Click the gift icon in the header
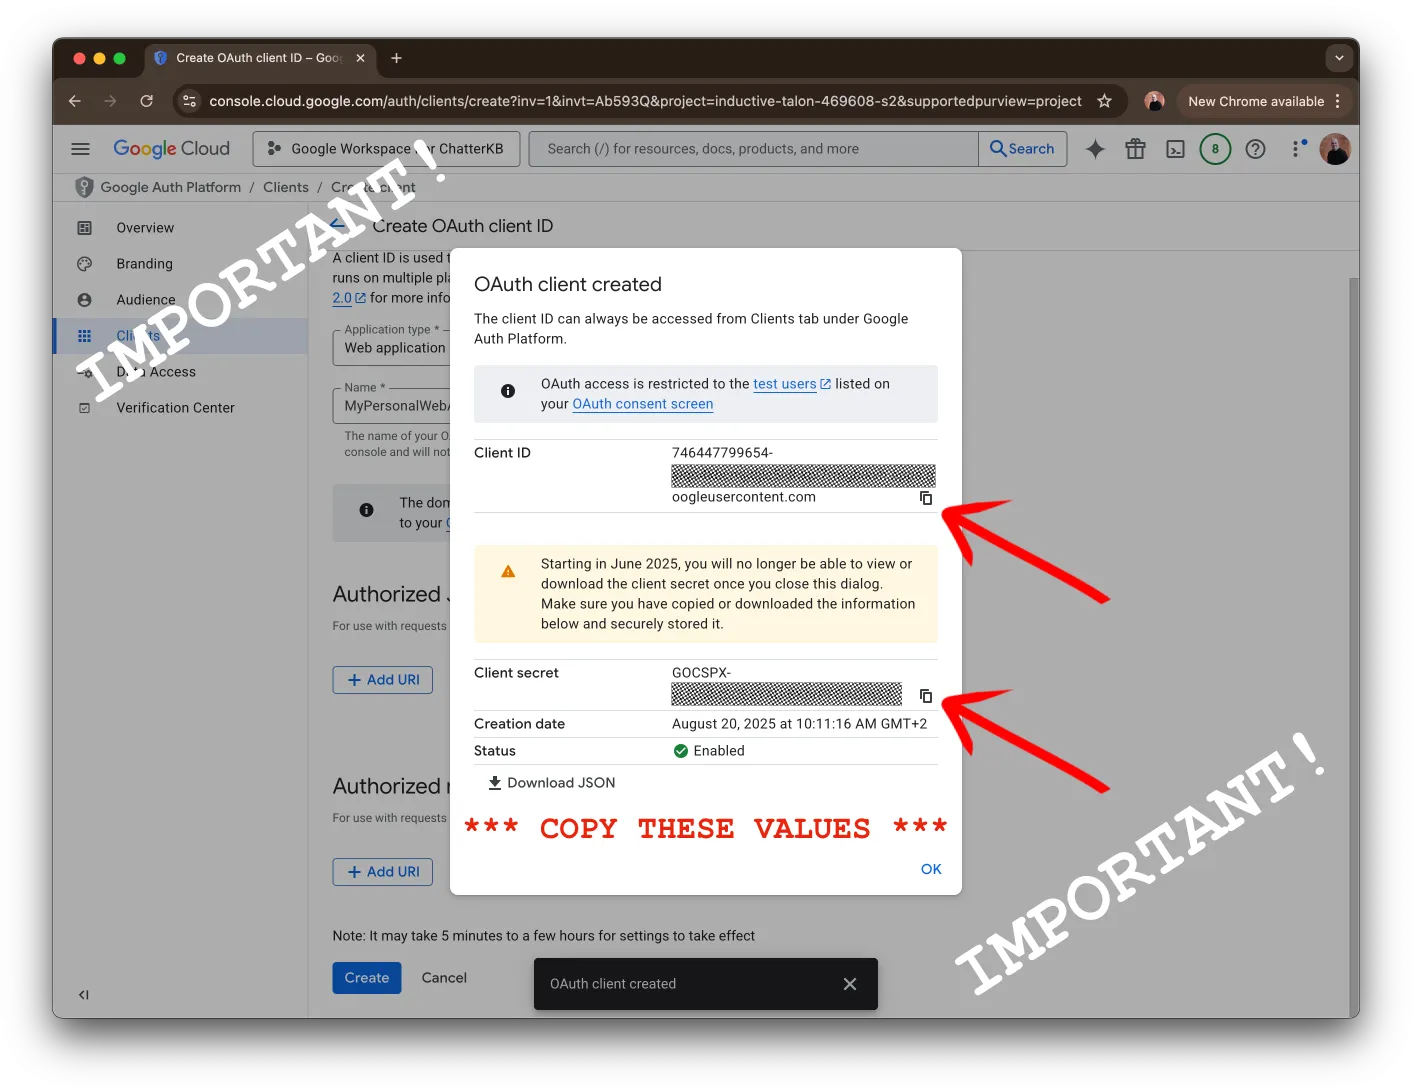1419x1092 pixels. coord(1135,149)
